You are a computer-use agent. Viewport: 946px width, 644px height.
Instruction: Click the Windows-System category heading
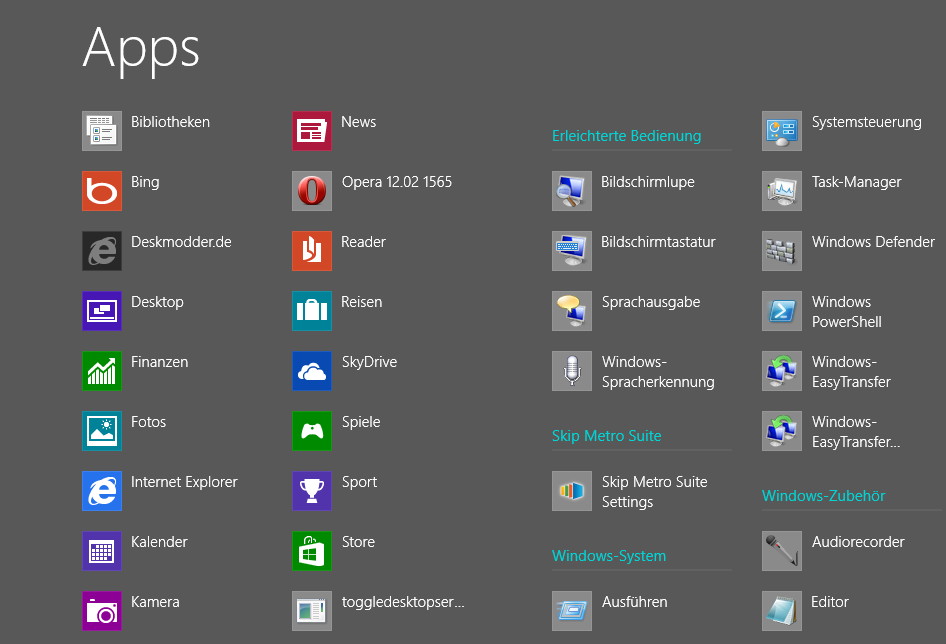point(609,556)
